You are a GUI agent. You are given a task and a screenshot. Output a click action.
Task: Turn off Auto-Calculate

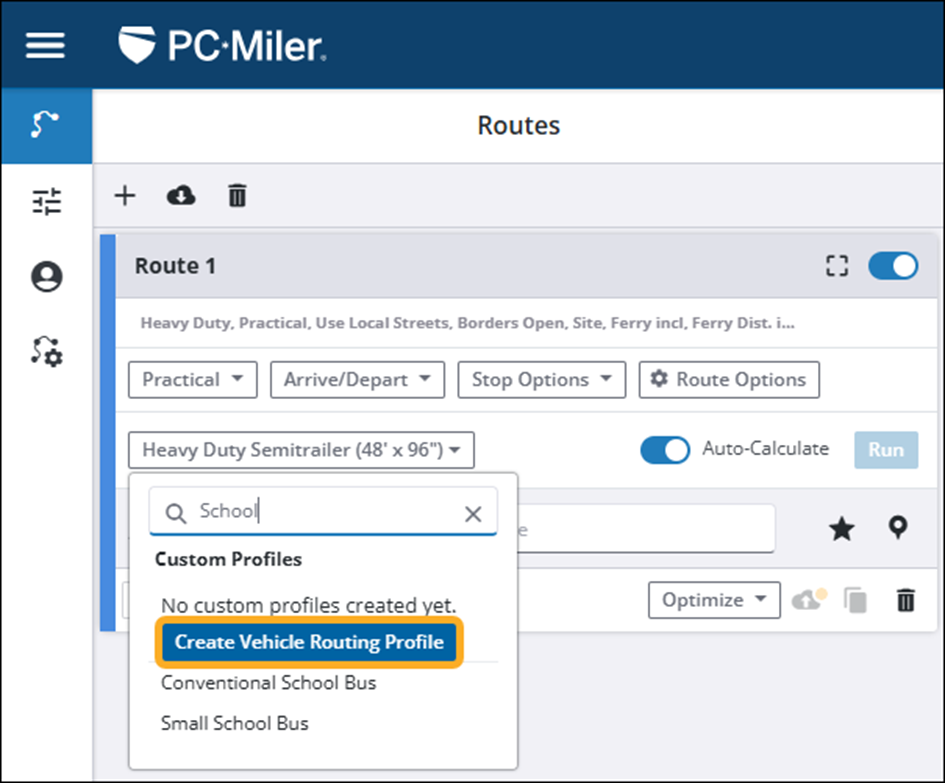tap(665, 450)
